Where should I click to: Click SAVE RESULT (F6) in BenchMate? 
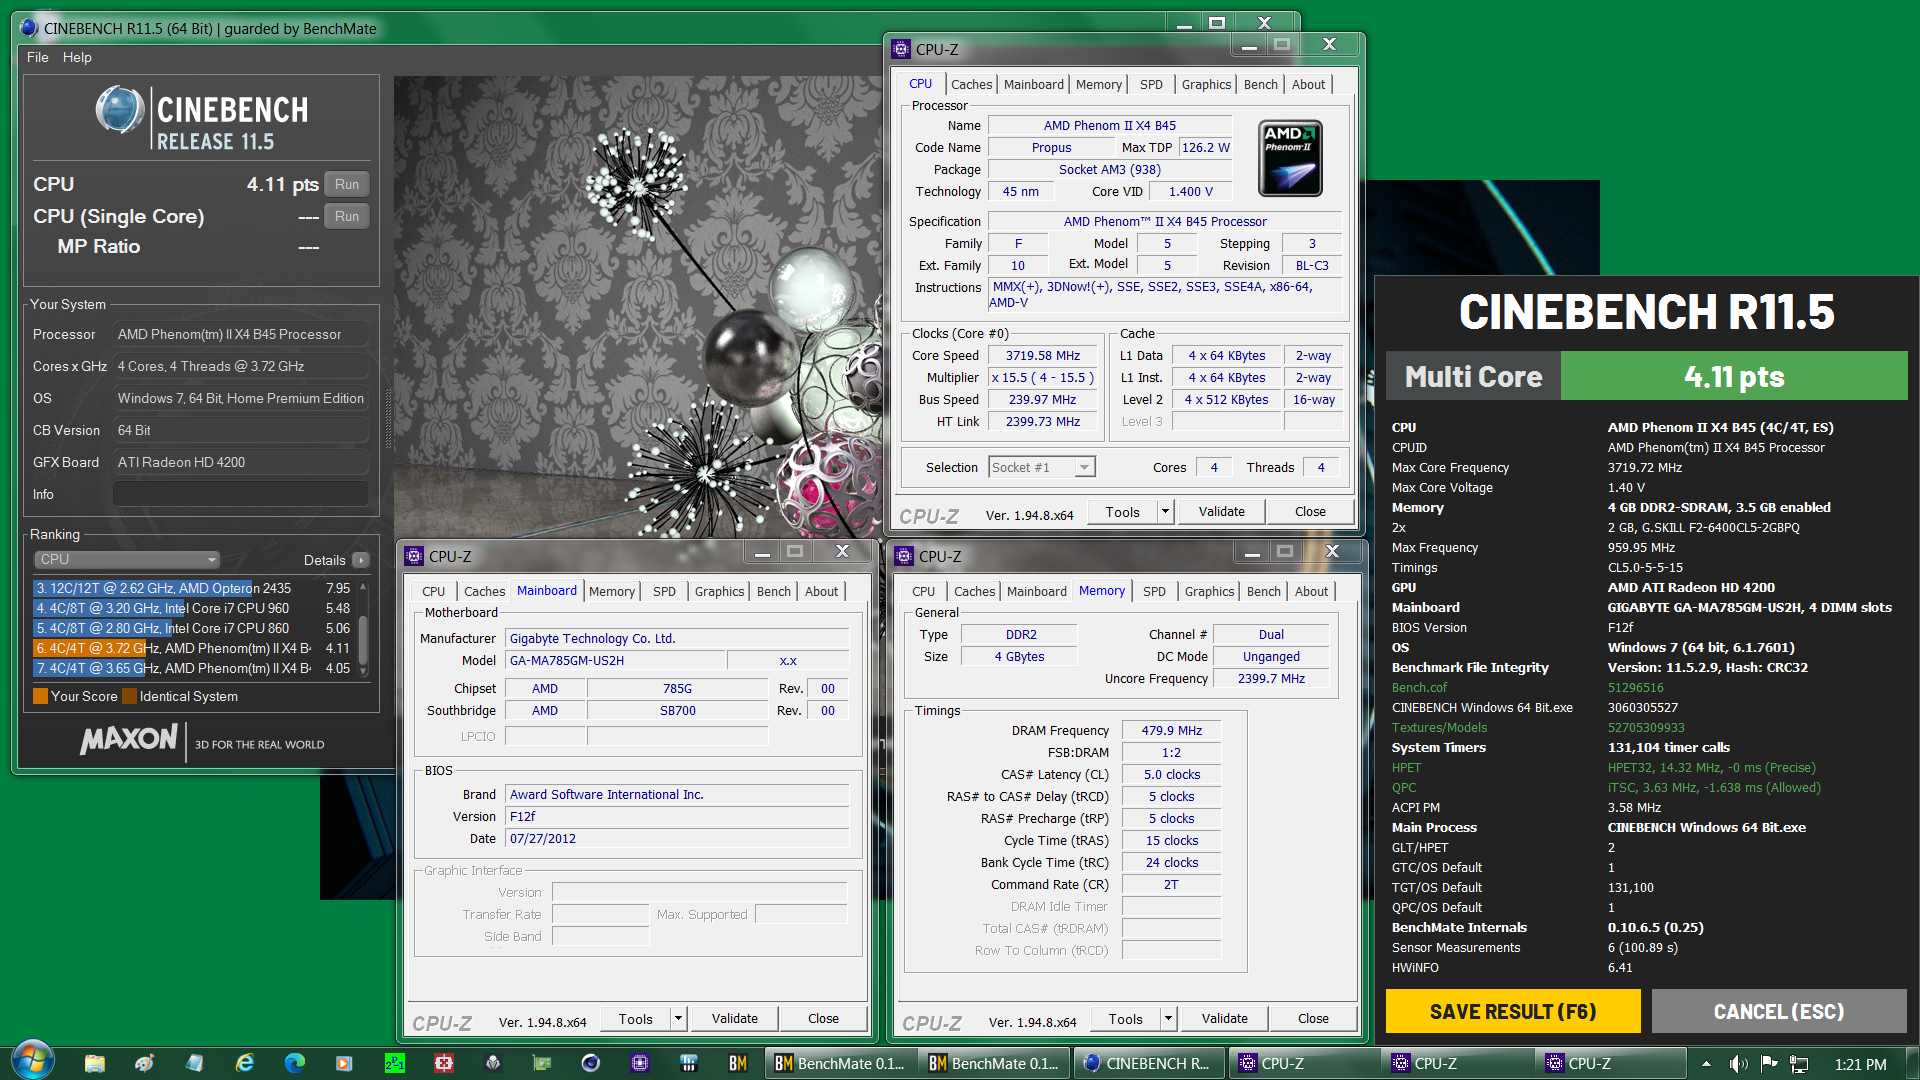point(1513,1011)
